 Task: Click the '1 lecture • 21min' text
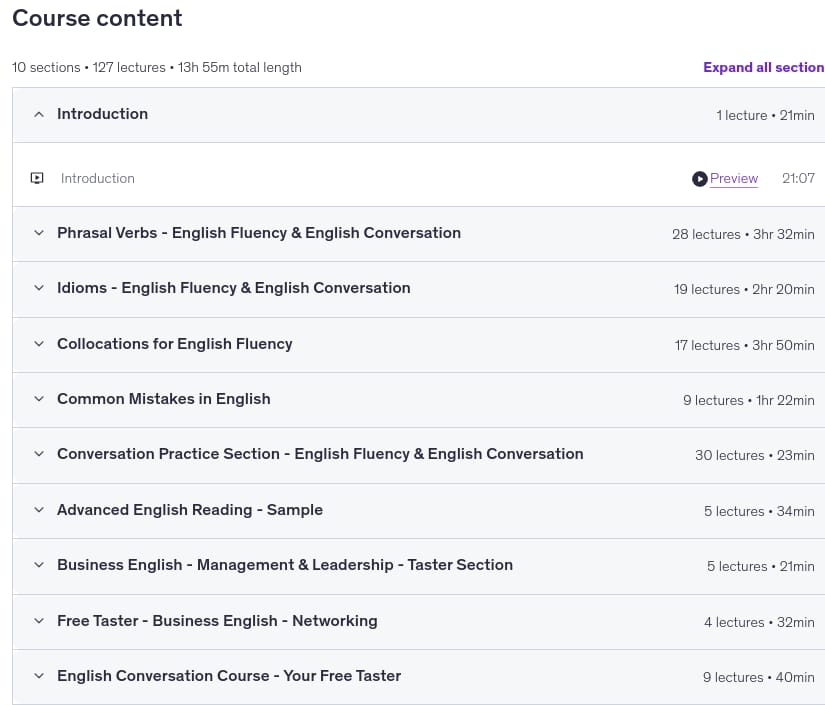[766, 115]
